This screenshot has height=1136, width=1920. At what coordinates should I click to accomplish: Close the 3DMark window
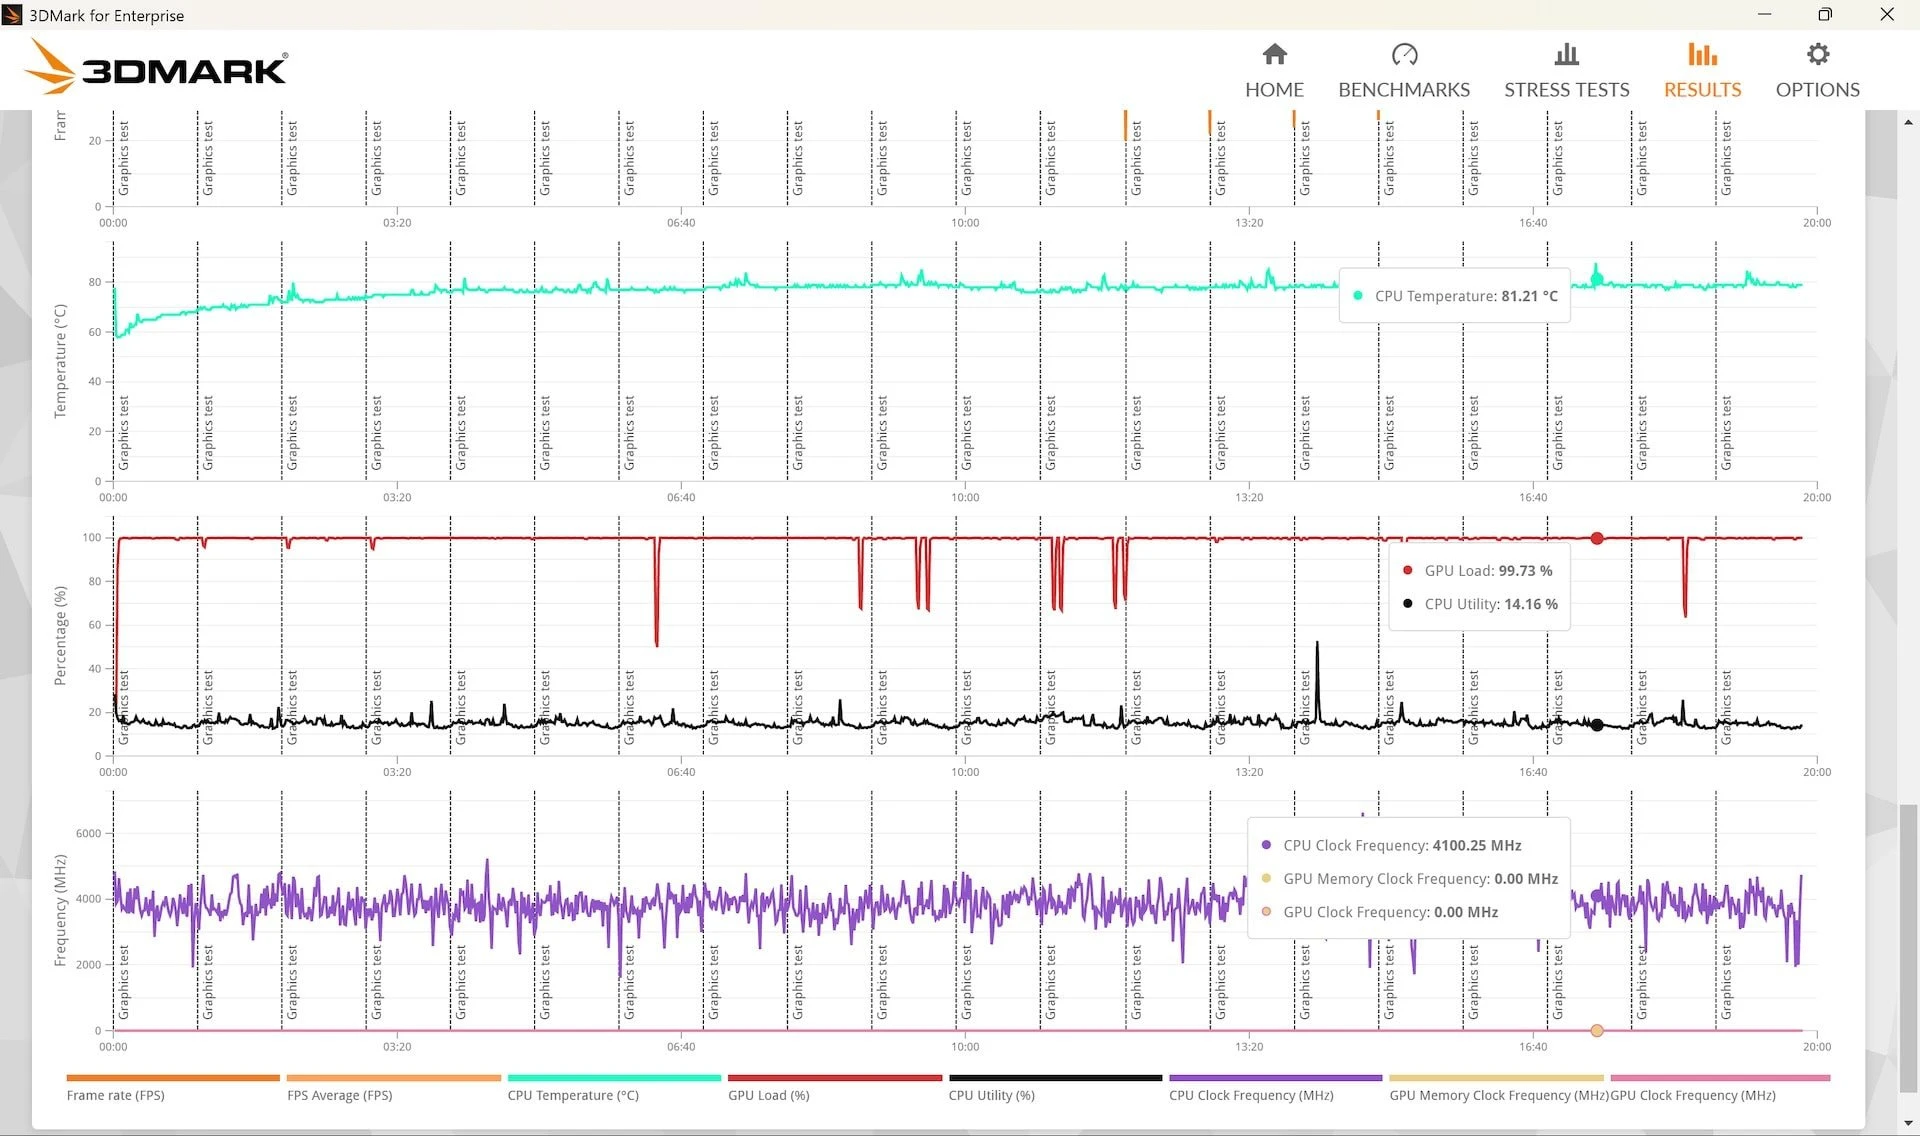(1887, 14)
